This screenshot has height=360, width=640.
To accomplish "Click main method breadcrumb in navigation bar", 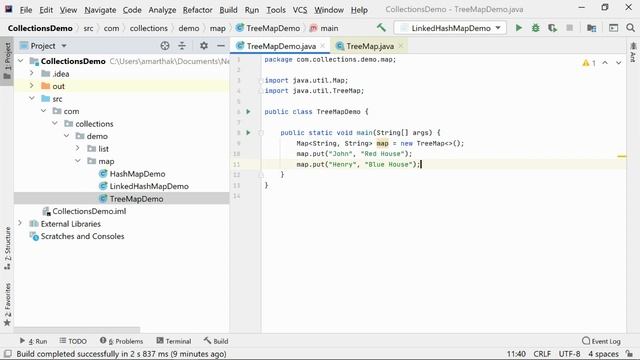I will click(x=324, y=28).
